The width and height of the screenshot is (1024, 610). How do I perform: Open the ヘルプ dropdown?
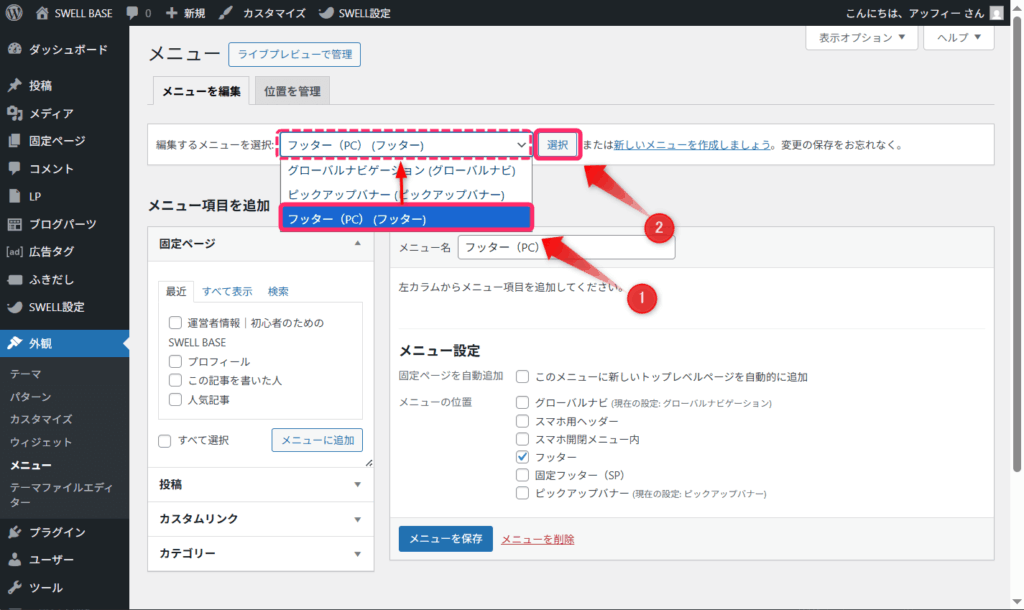point(959,37)
